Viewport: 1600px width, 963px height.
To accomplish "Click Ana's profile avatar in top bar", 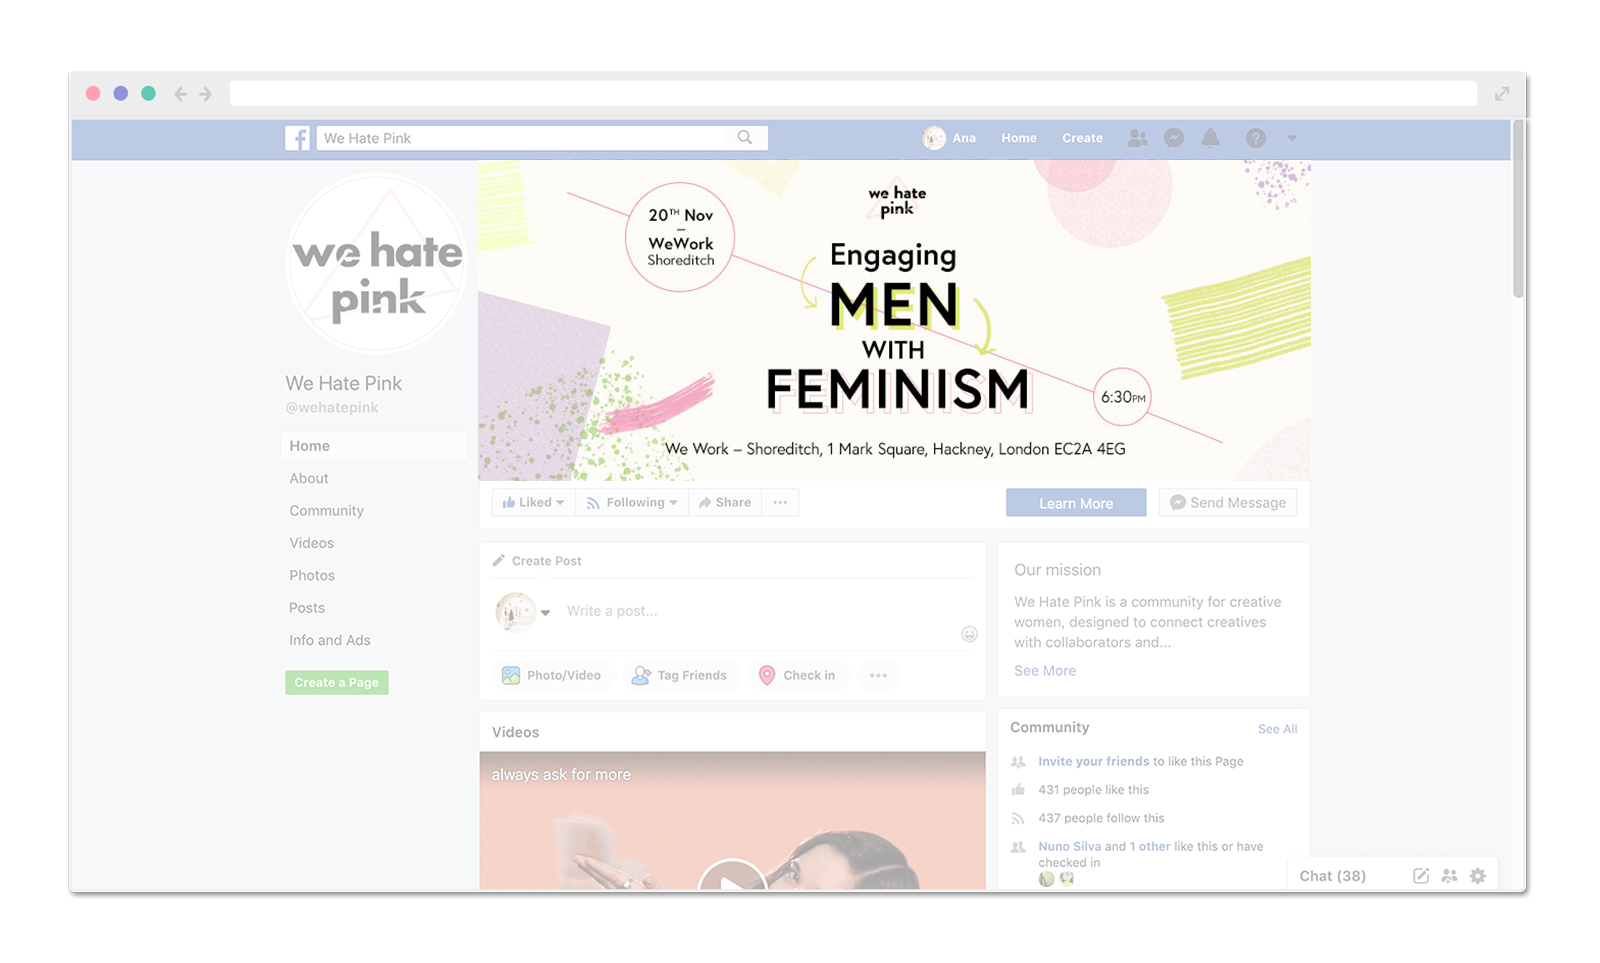I will pos(934,138).
